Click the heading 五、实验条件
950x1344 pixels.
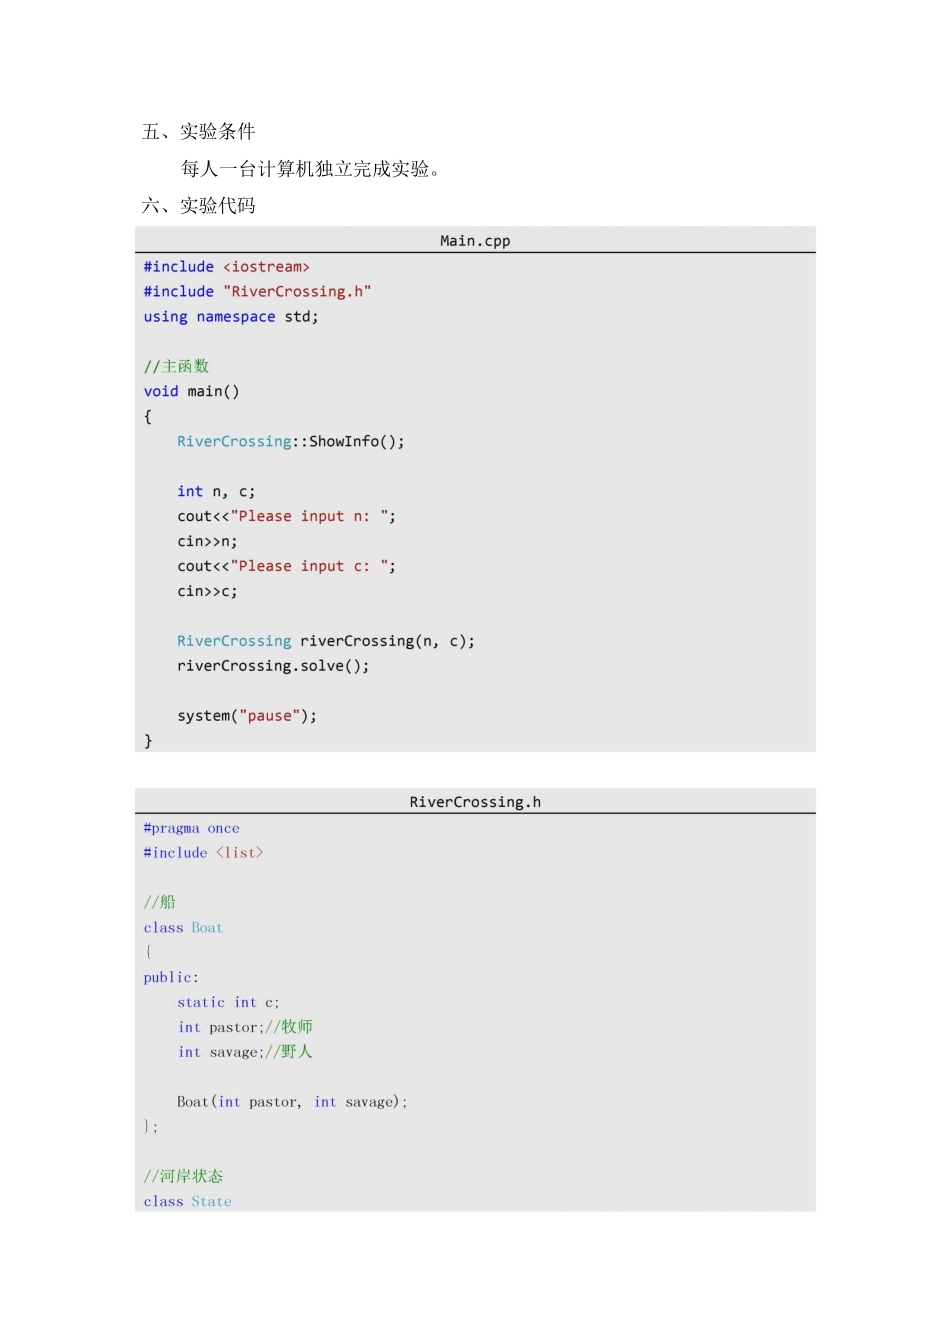tap(199, 132)
